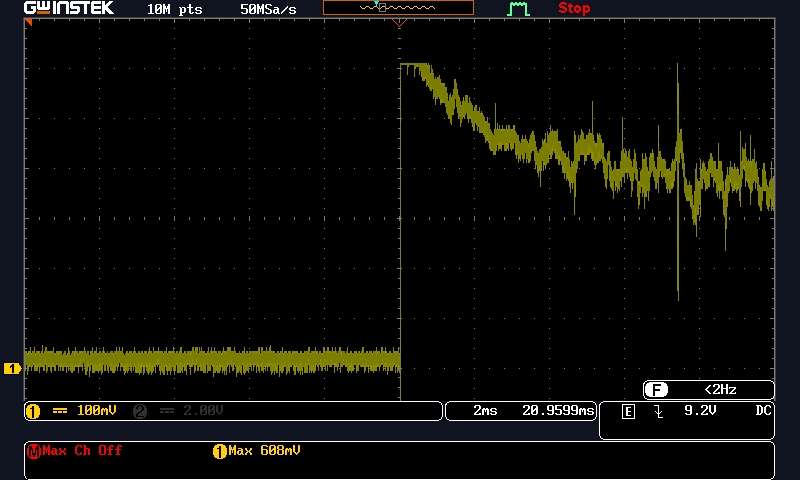Click the channel 1 number badge

[33, 411]
